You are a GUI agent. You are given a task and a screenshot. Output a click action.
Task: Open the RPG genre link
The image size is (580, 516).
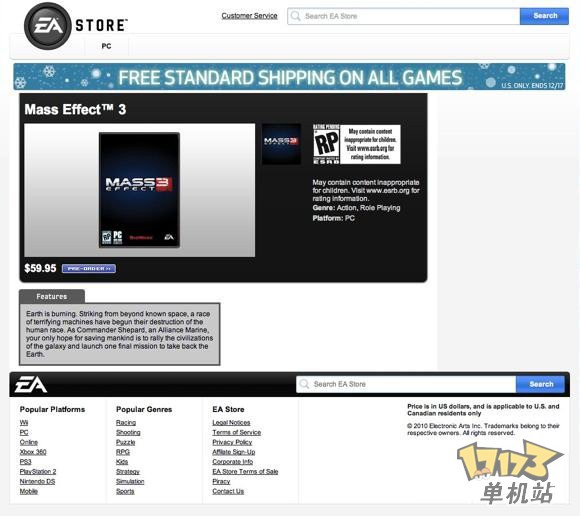(123, 452)
